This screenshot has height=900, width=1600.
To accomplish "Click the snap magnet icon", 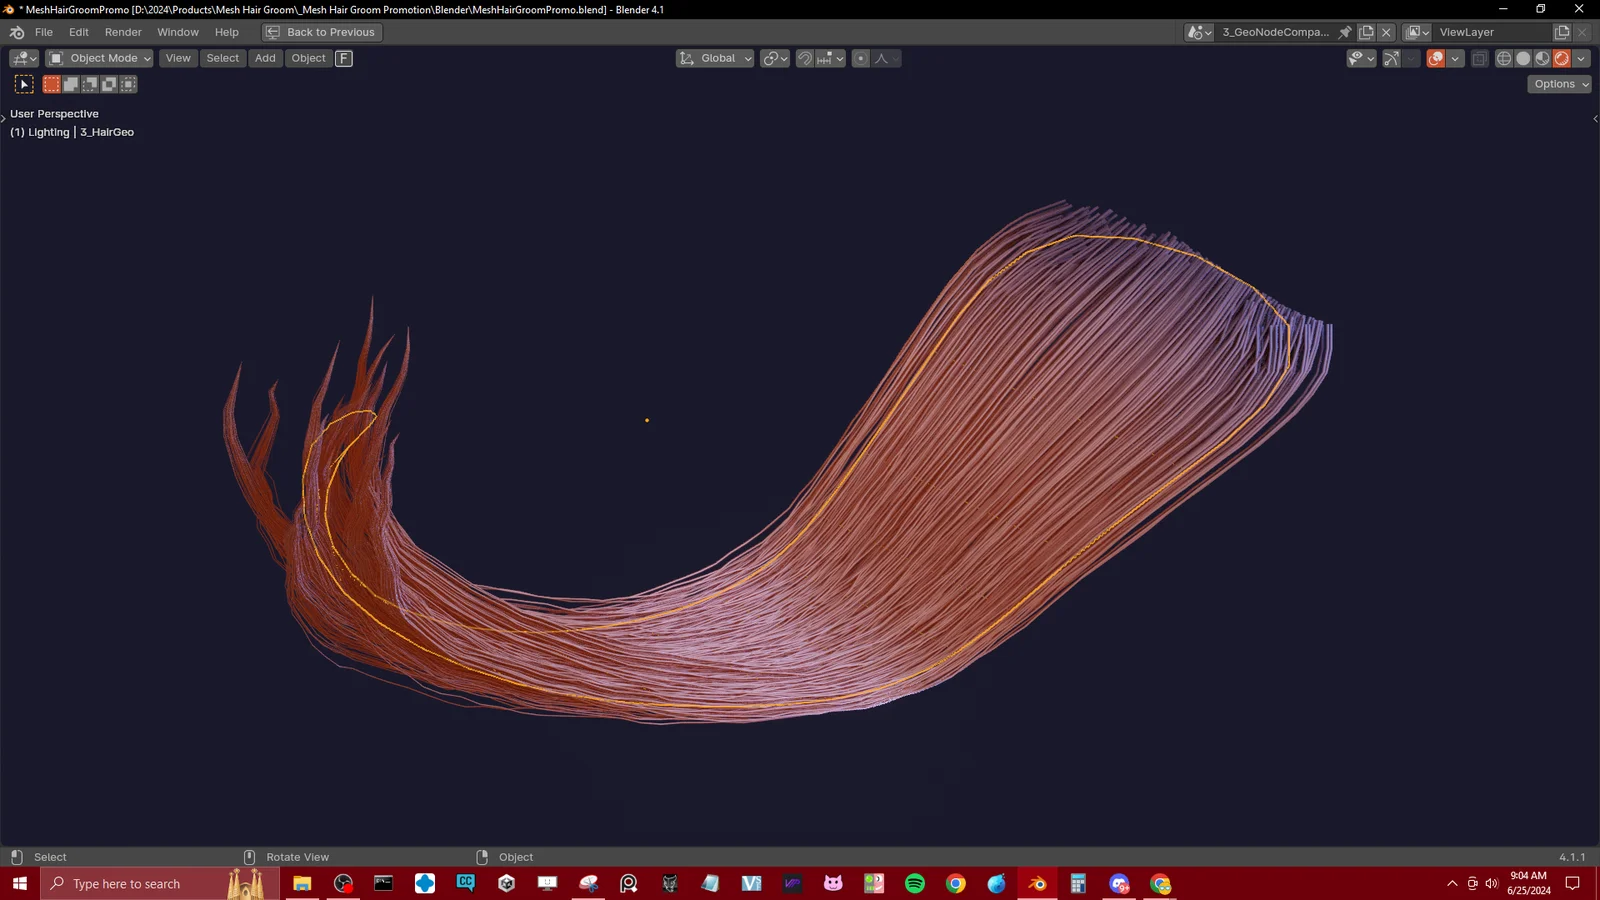I will click(804, 58).
